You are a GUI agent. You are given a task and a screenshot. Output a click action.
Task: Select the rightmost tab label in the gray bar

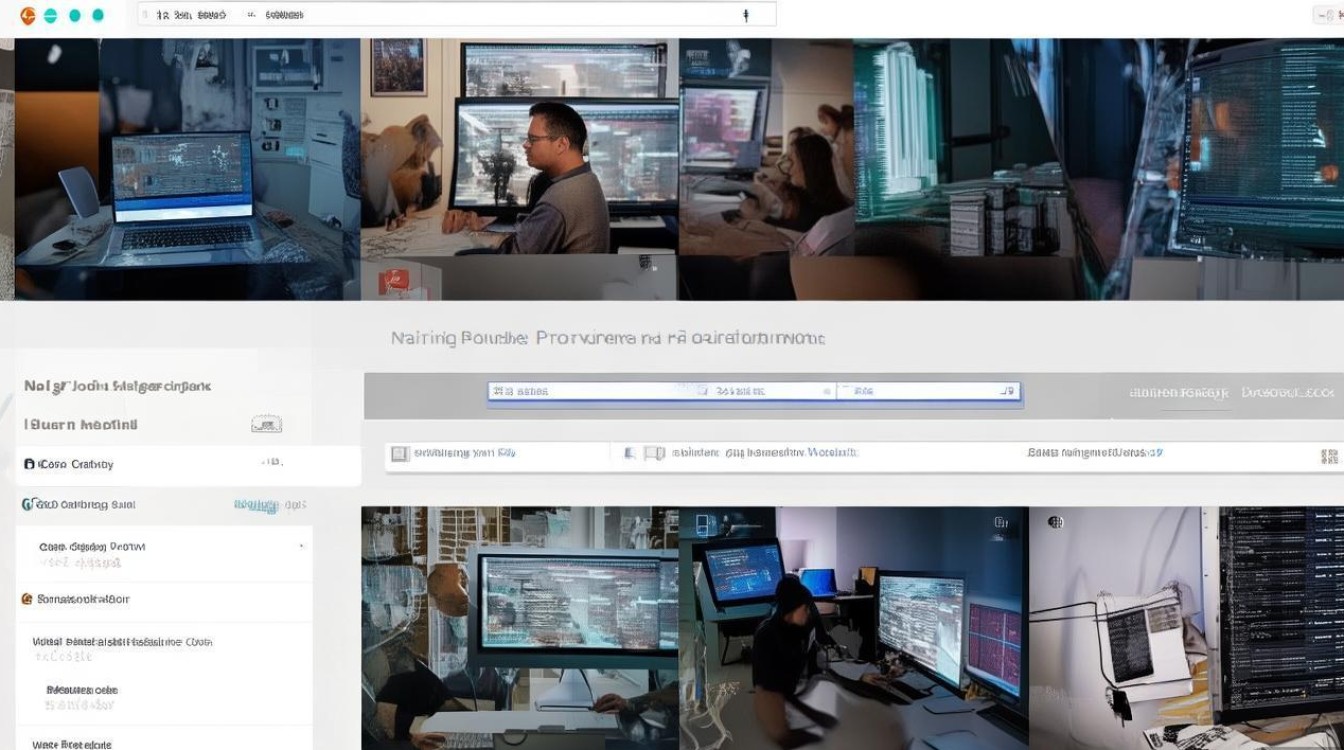click(1288, 393)
